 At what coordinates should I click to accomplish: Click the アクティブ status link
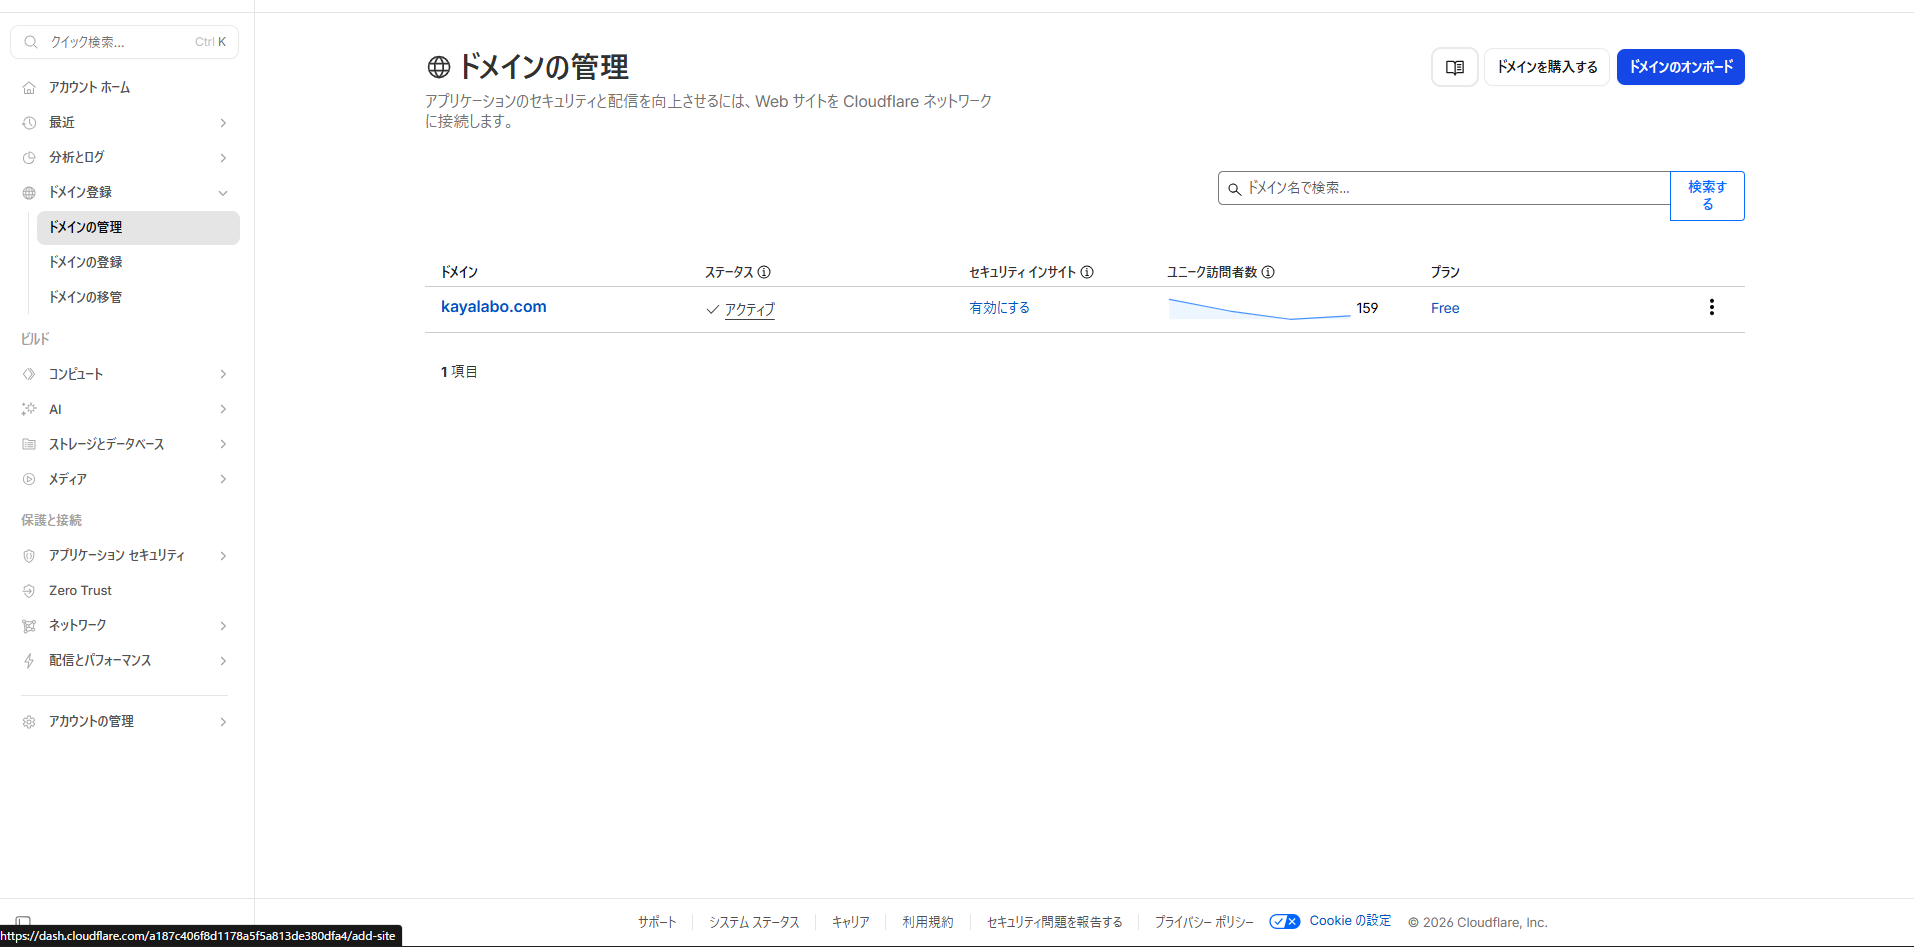(x=750, y=310)
